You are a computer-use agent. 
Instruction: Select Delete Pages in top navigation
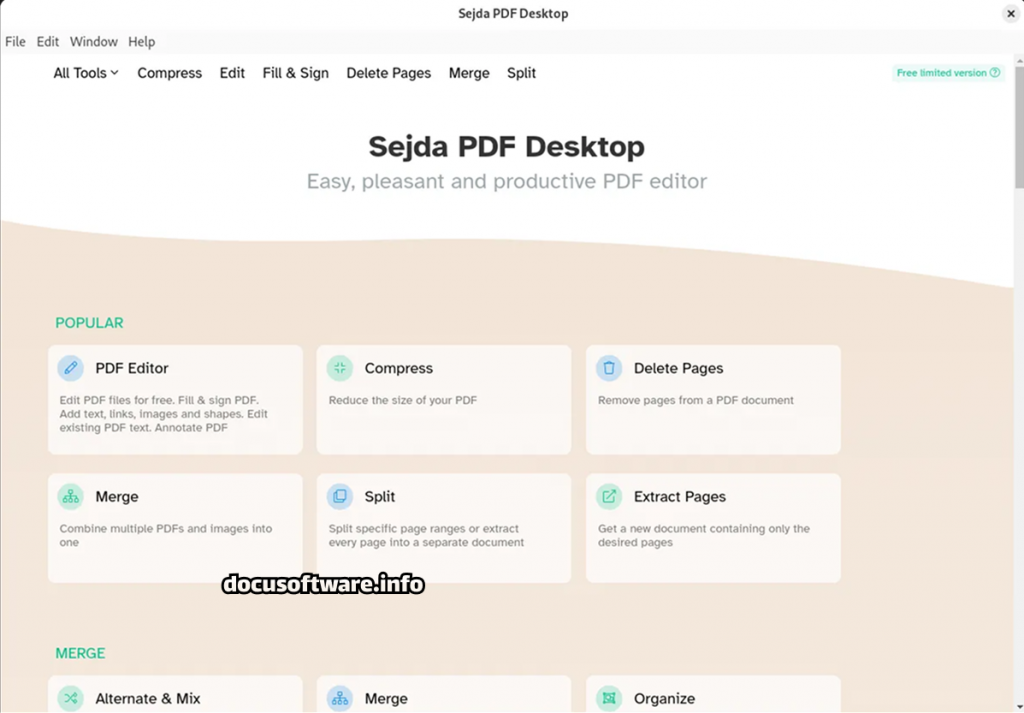(388, 73)
